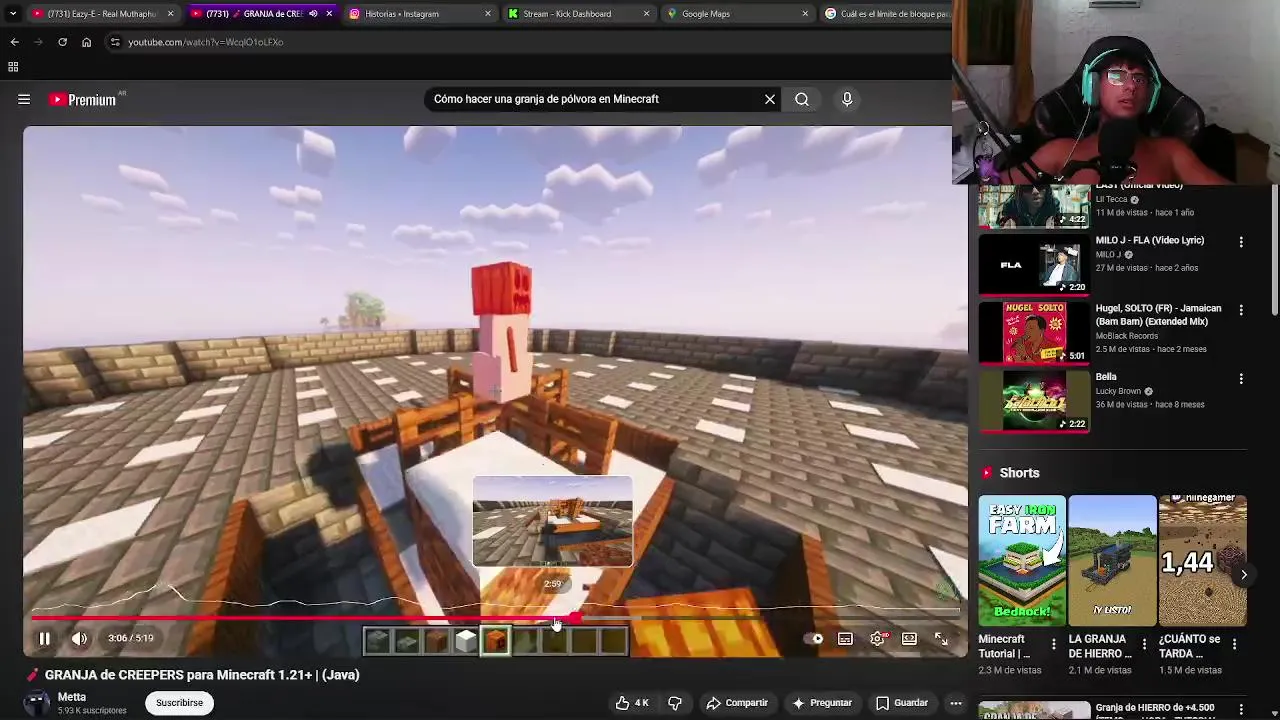Close the Kick Dashboard tab

click(646, 14)
